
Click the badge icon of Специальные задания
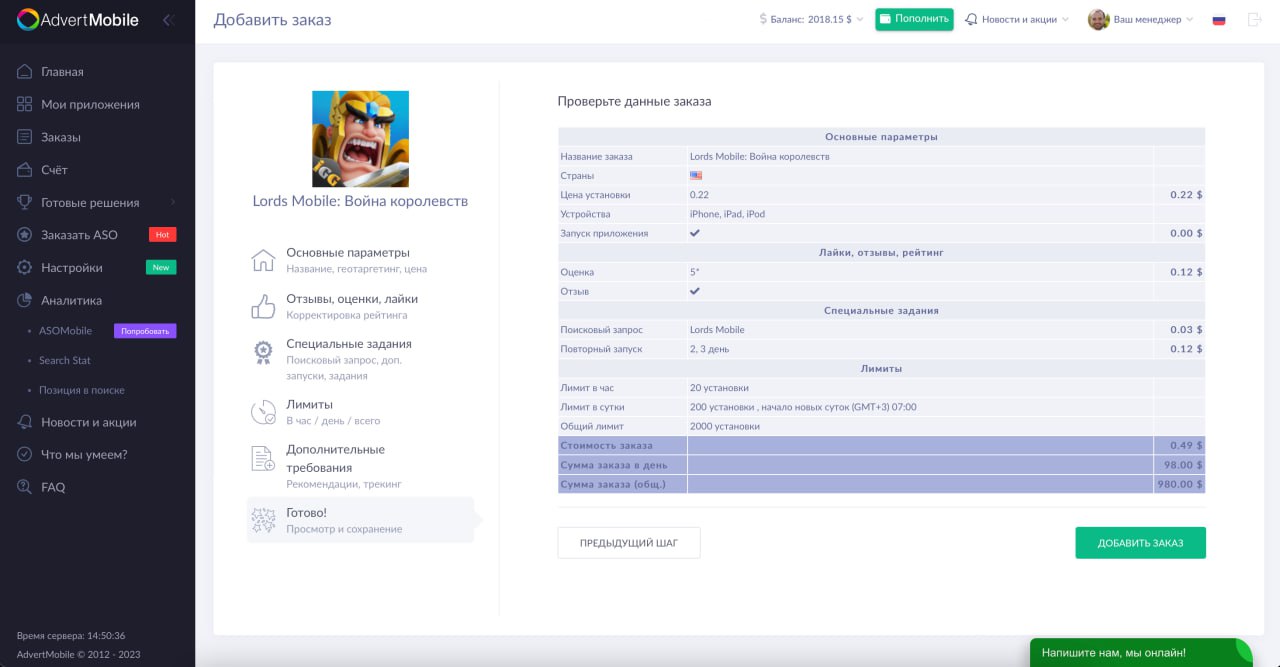263,351
